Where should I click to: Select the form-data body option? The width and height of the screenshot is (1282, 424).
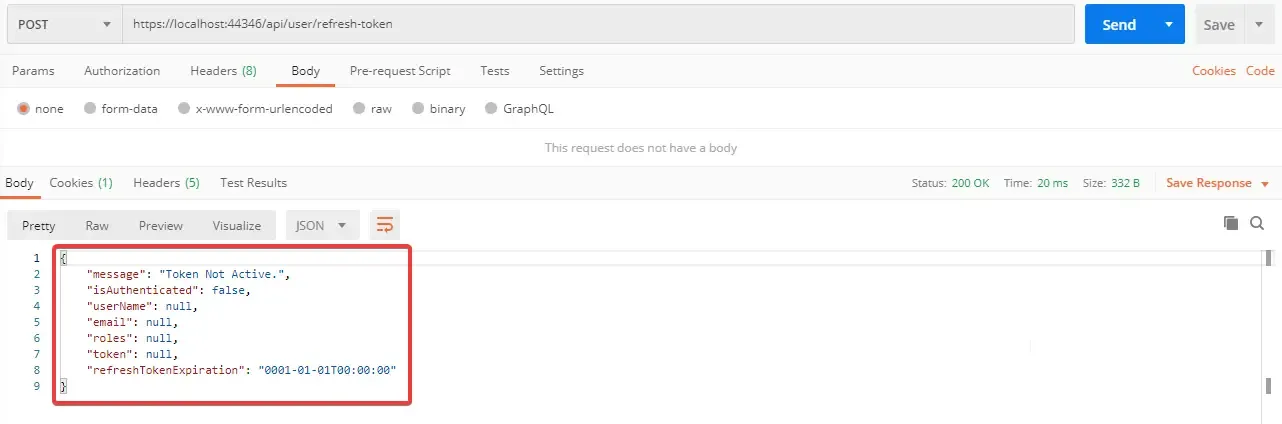90,109
